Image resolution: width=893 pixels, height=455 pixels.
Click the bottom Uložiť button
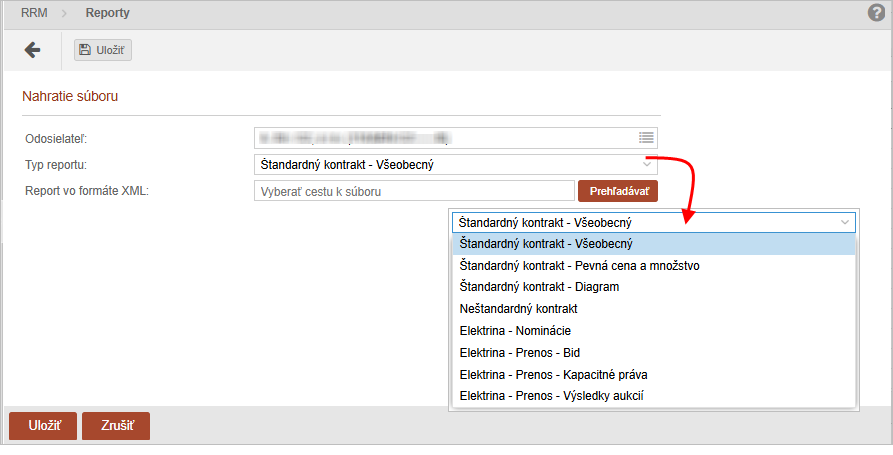[x=43, y=426]
